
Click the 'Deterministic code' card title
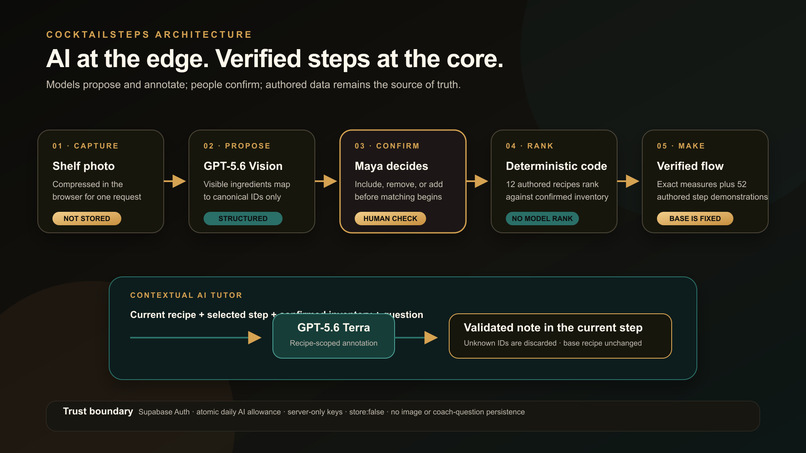pos(556,166)
